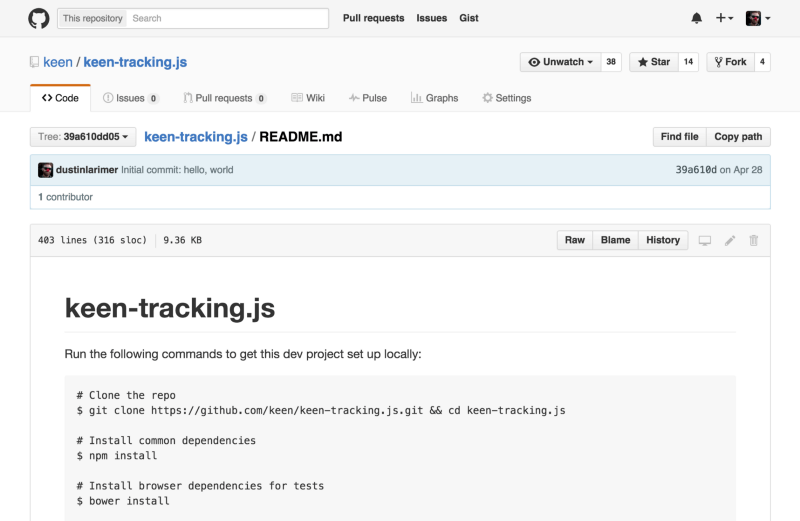Screen dimensions: 800x521
Task: Click keen-tracking.js in the file breadcrumb
Action: (x=196, y=137)
